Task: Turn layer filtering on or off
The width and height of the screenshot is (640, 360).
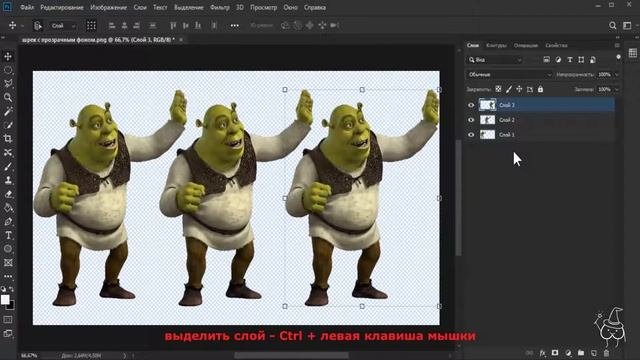Action: pyautogui.click(x=618, y=57)
